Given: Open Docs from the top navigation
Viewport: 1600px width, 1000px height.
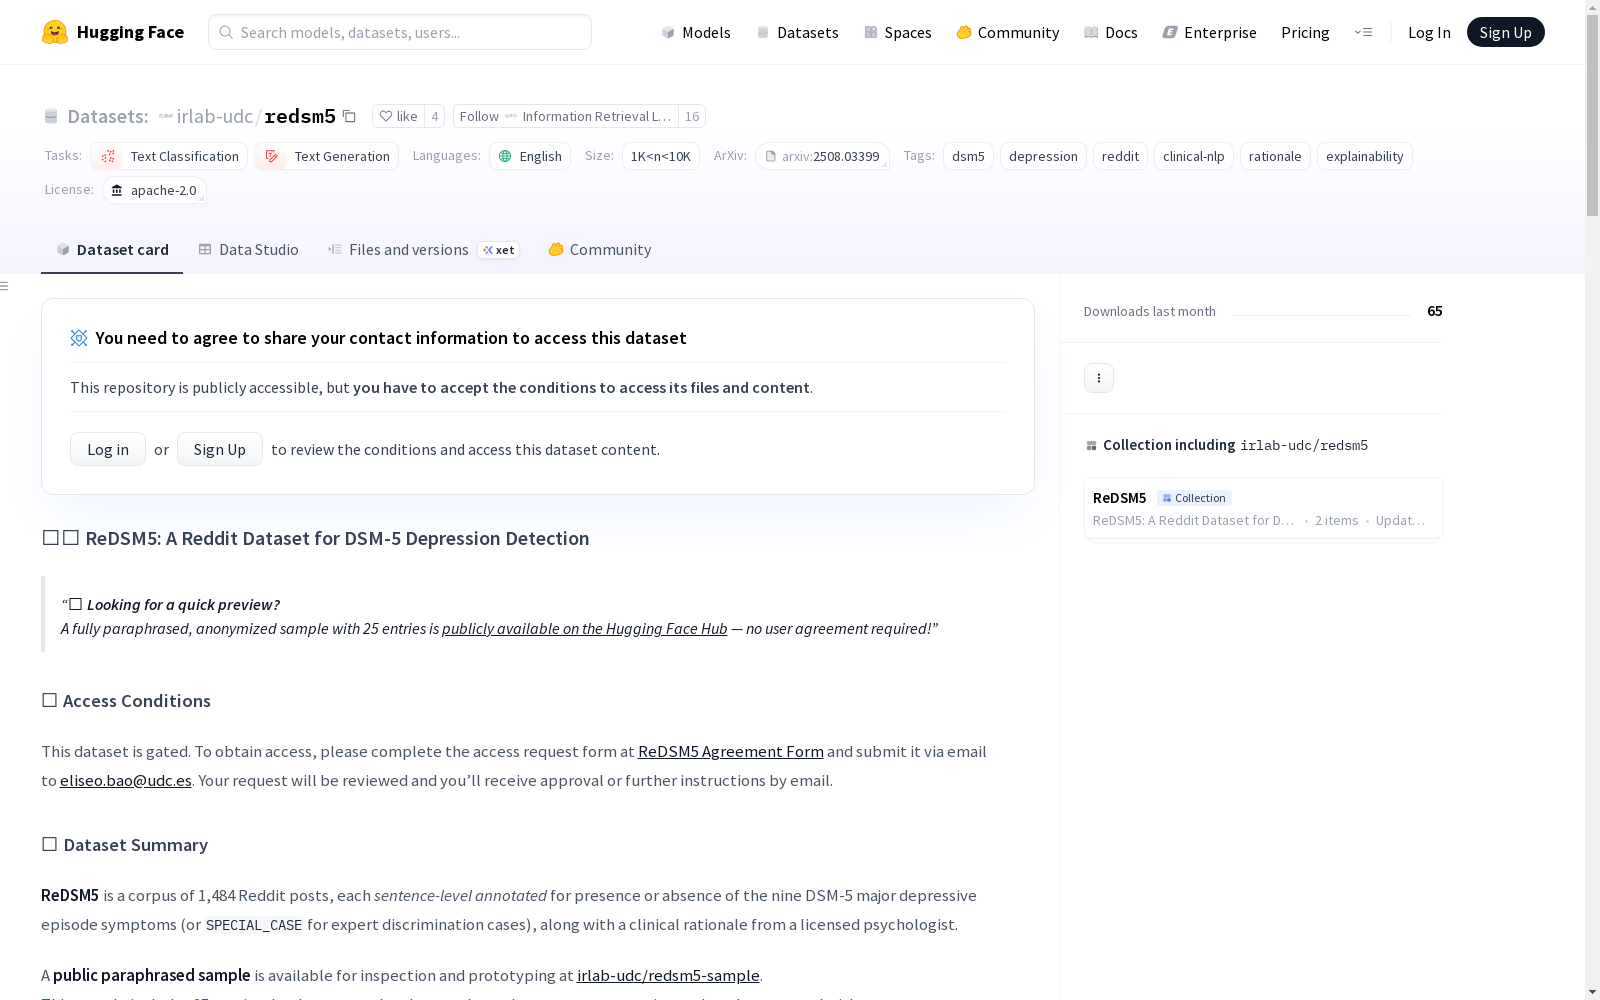Looking at the screenshot, I should point(1111,32).
